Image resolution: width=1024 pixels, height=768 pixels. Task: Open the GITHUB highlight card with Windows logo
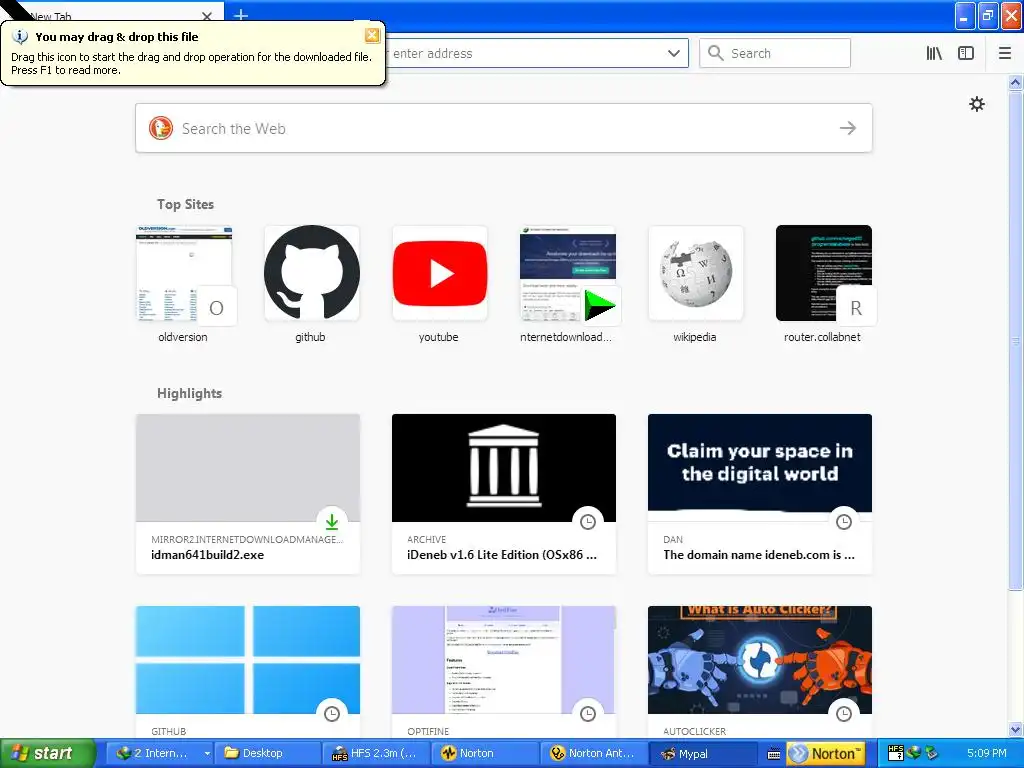(248, 673)
